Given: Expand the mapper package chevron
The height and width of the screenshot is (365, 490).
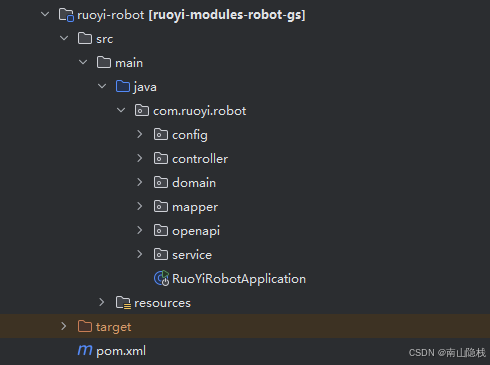Looking at the screenshot, I should pyautogui.click(x=140, y=206).
